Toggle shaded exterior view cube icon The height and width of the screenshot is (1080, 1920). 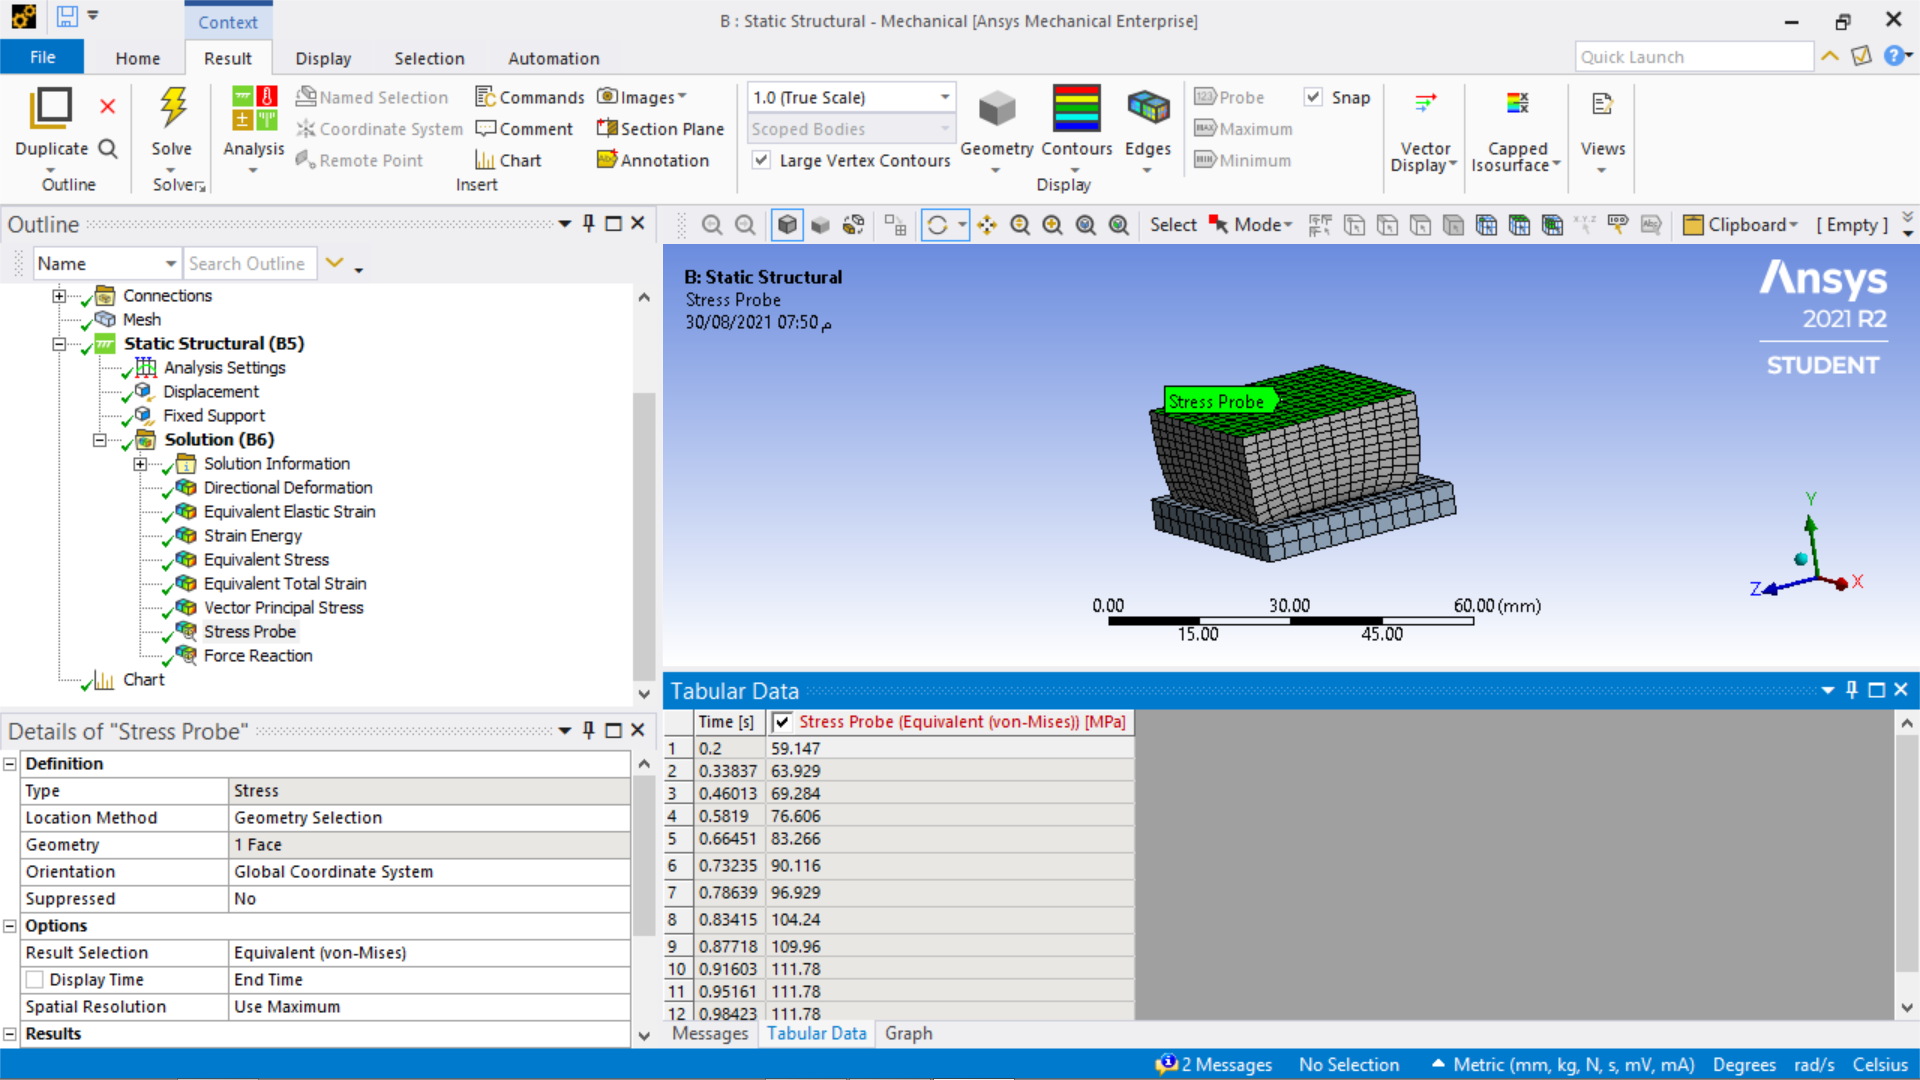coord(787,225)
